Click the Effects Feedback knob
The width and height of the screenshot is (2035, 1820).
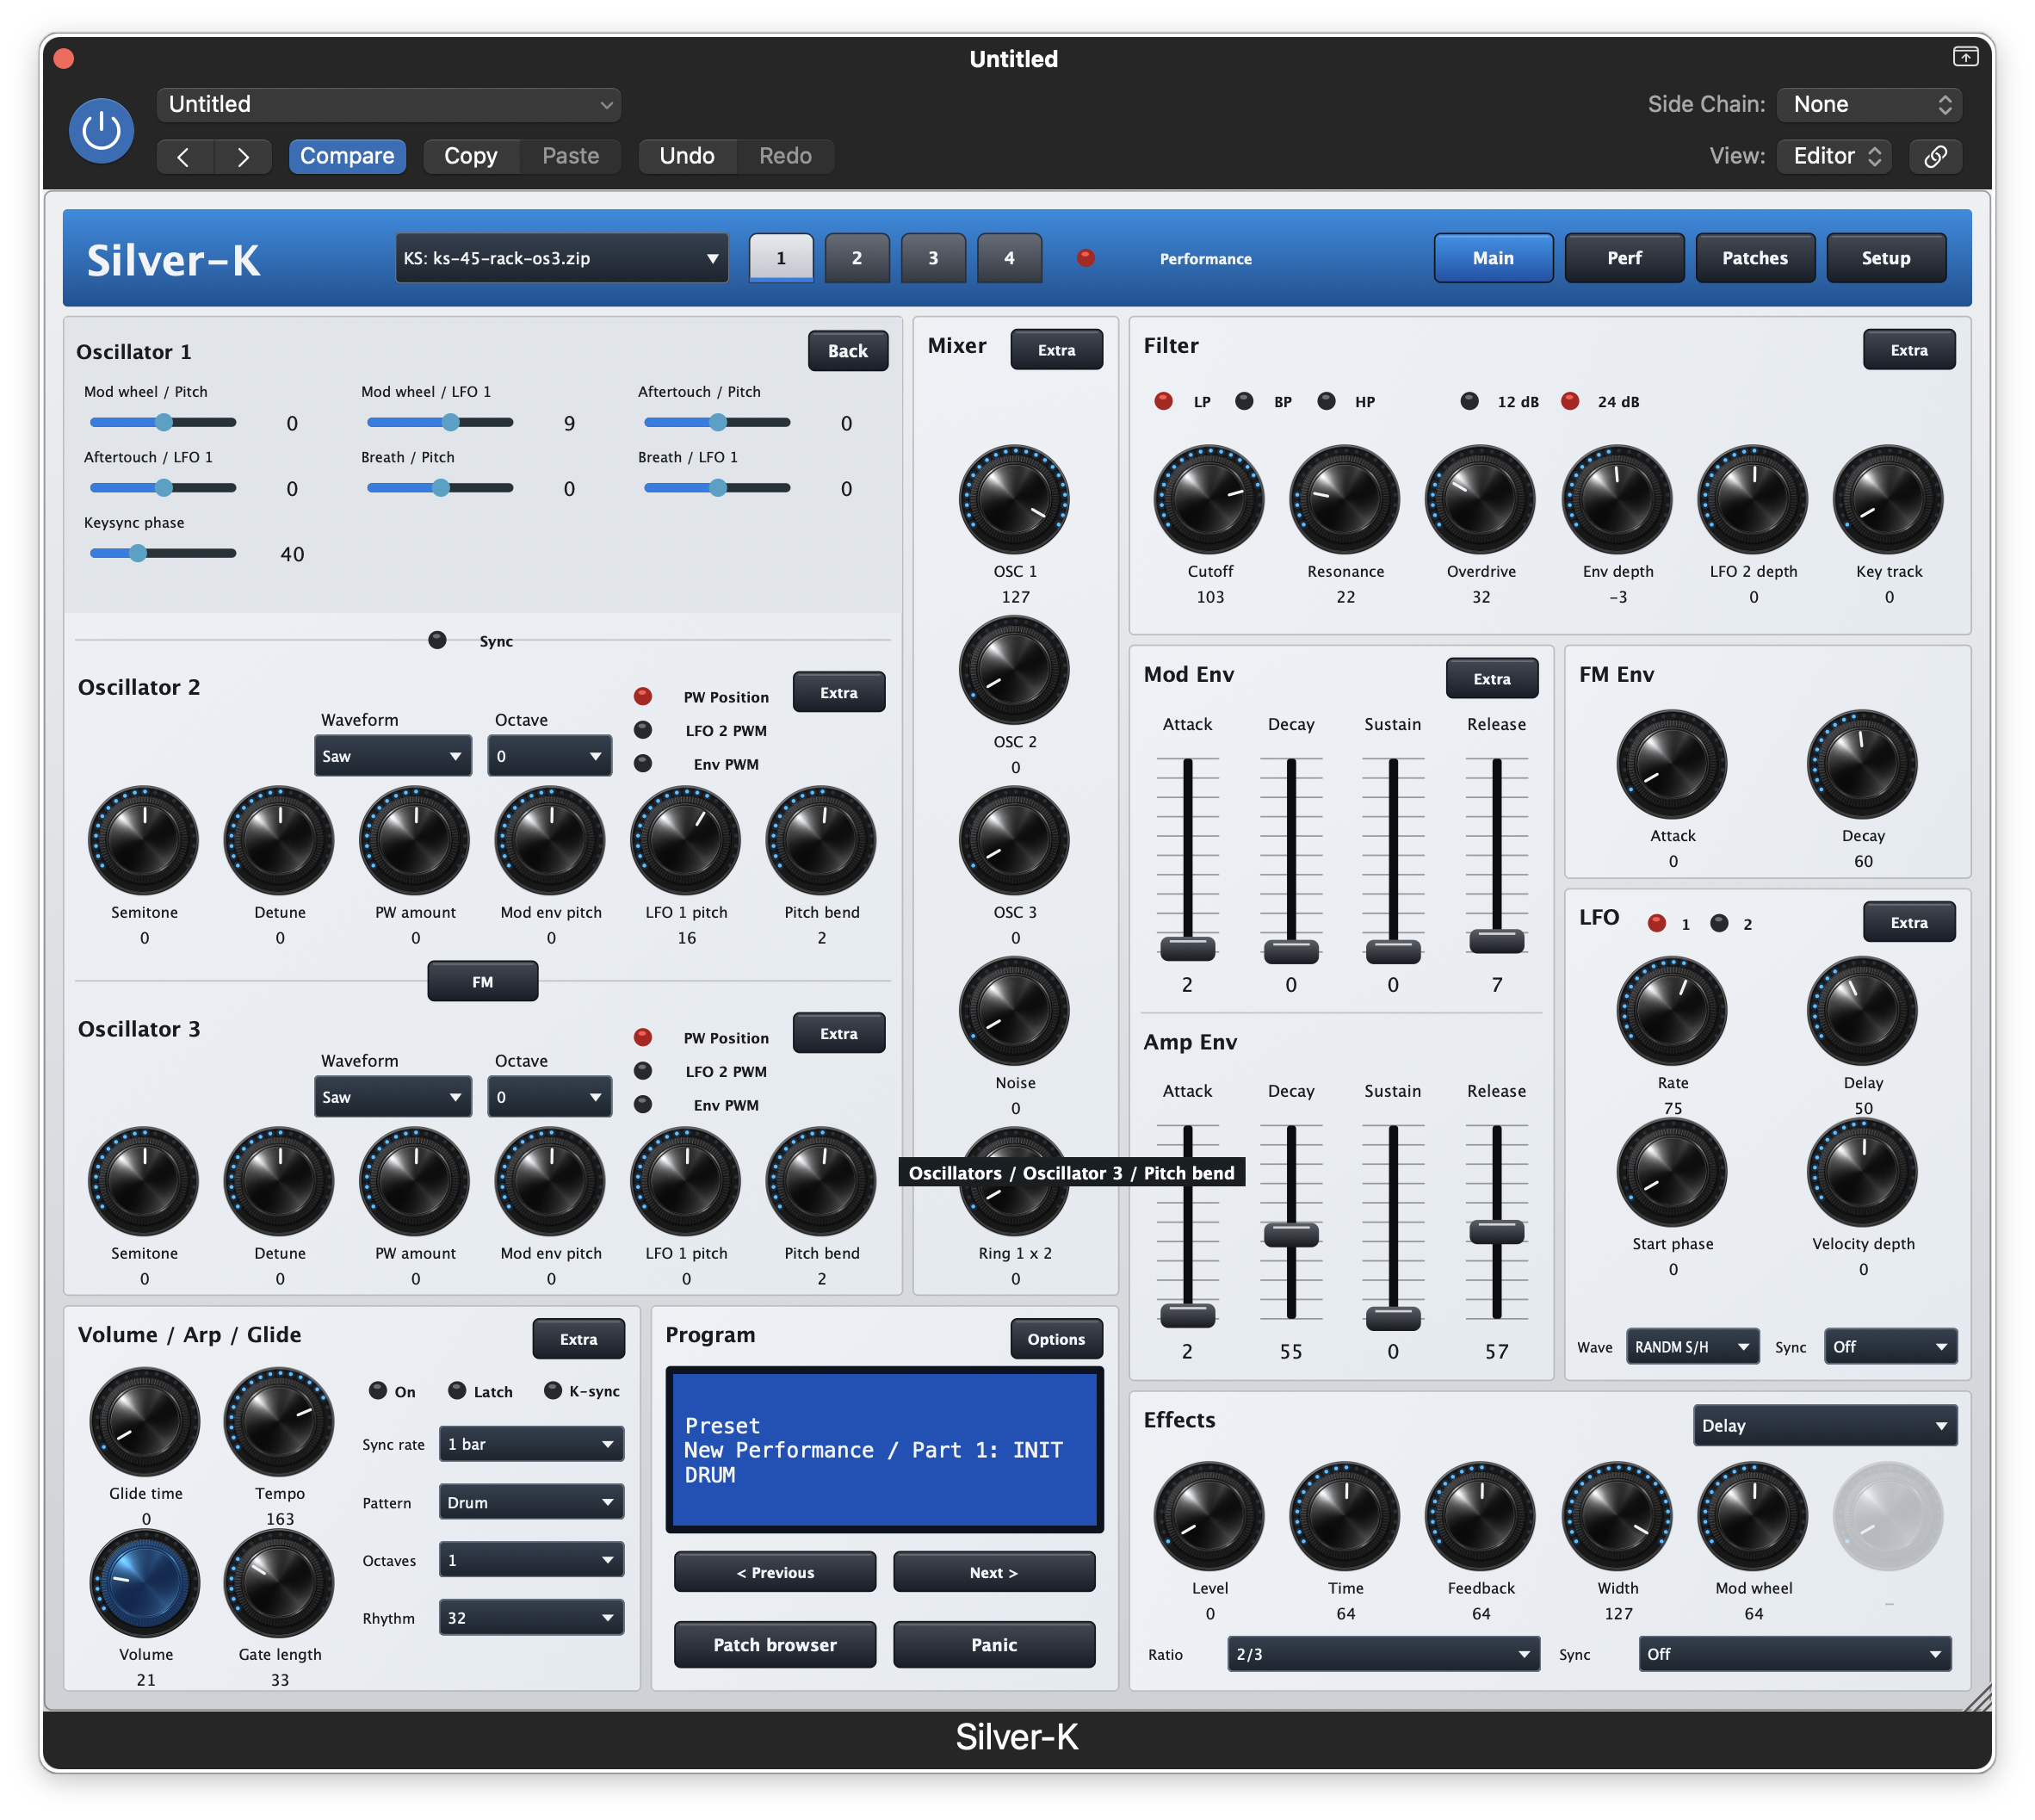coord(1480,1516)
